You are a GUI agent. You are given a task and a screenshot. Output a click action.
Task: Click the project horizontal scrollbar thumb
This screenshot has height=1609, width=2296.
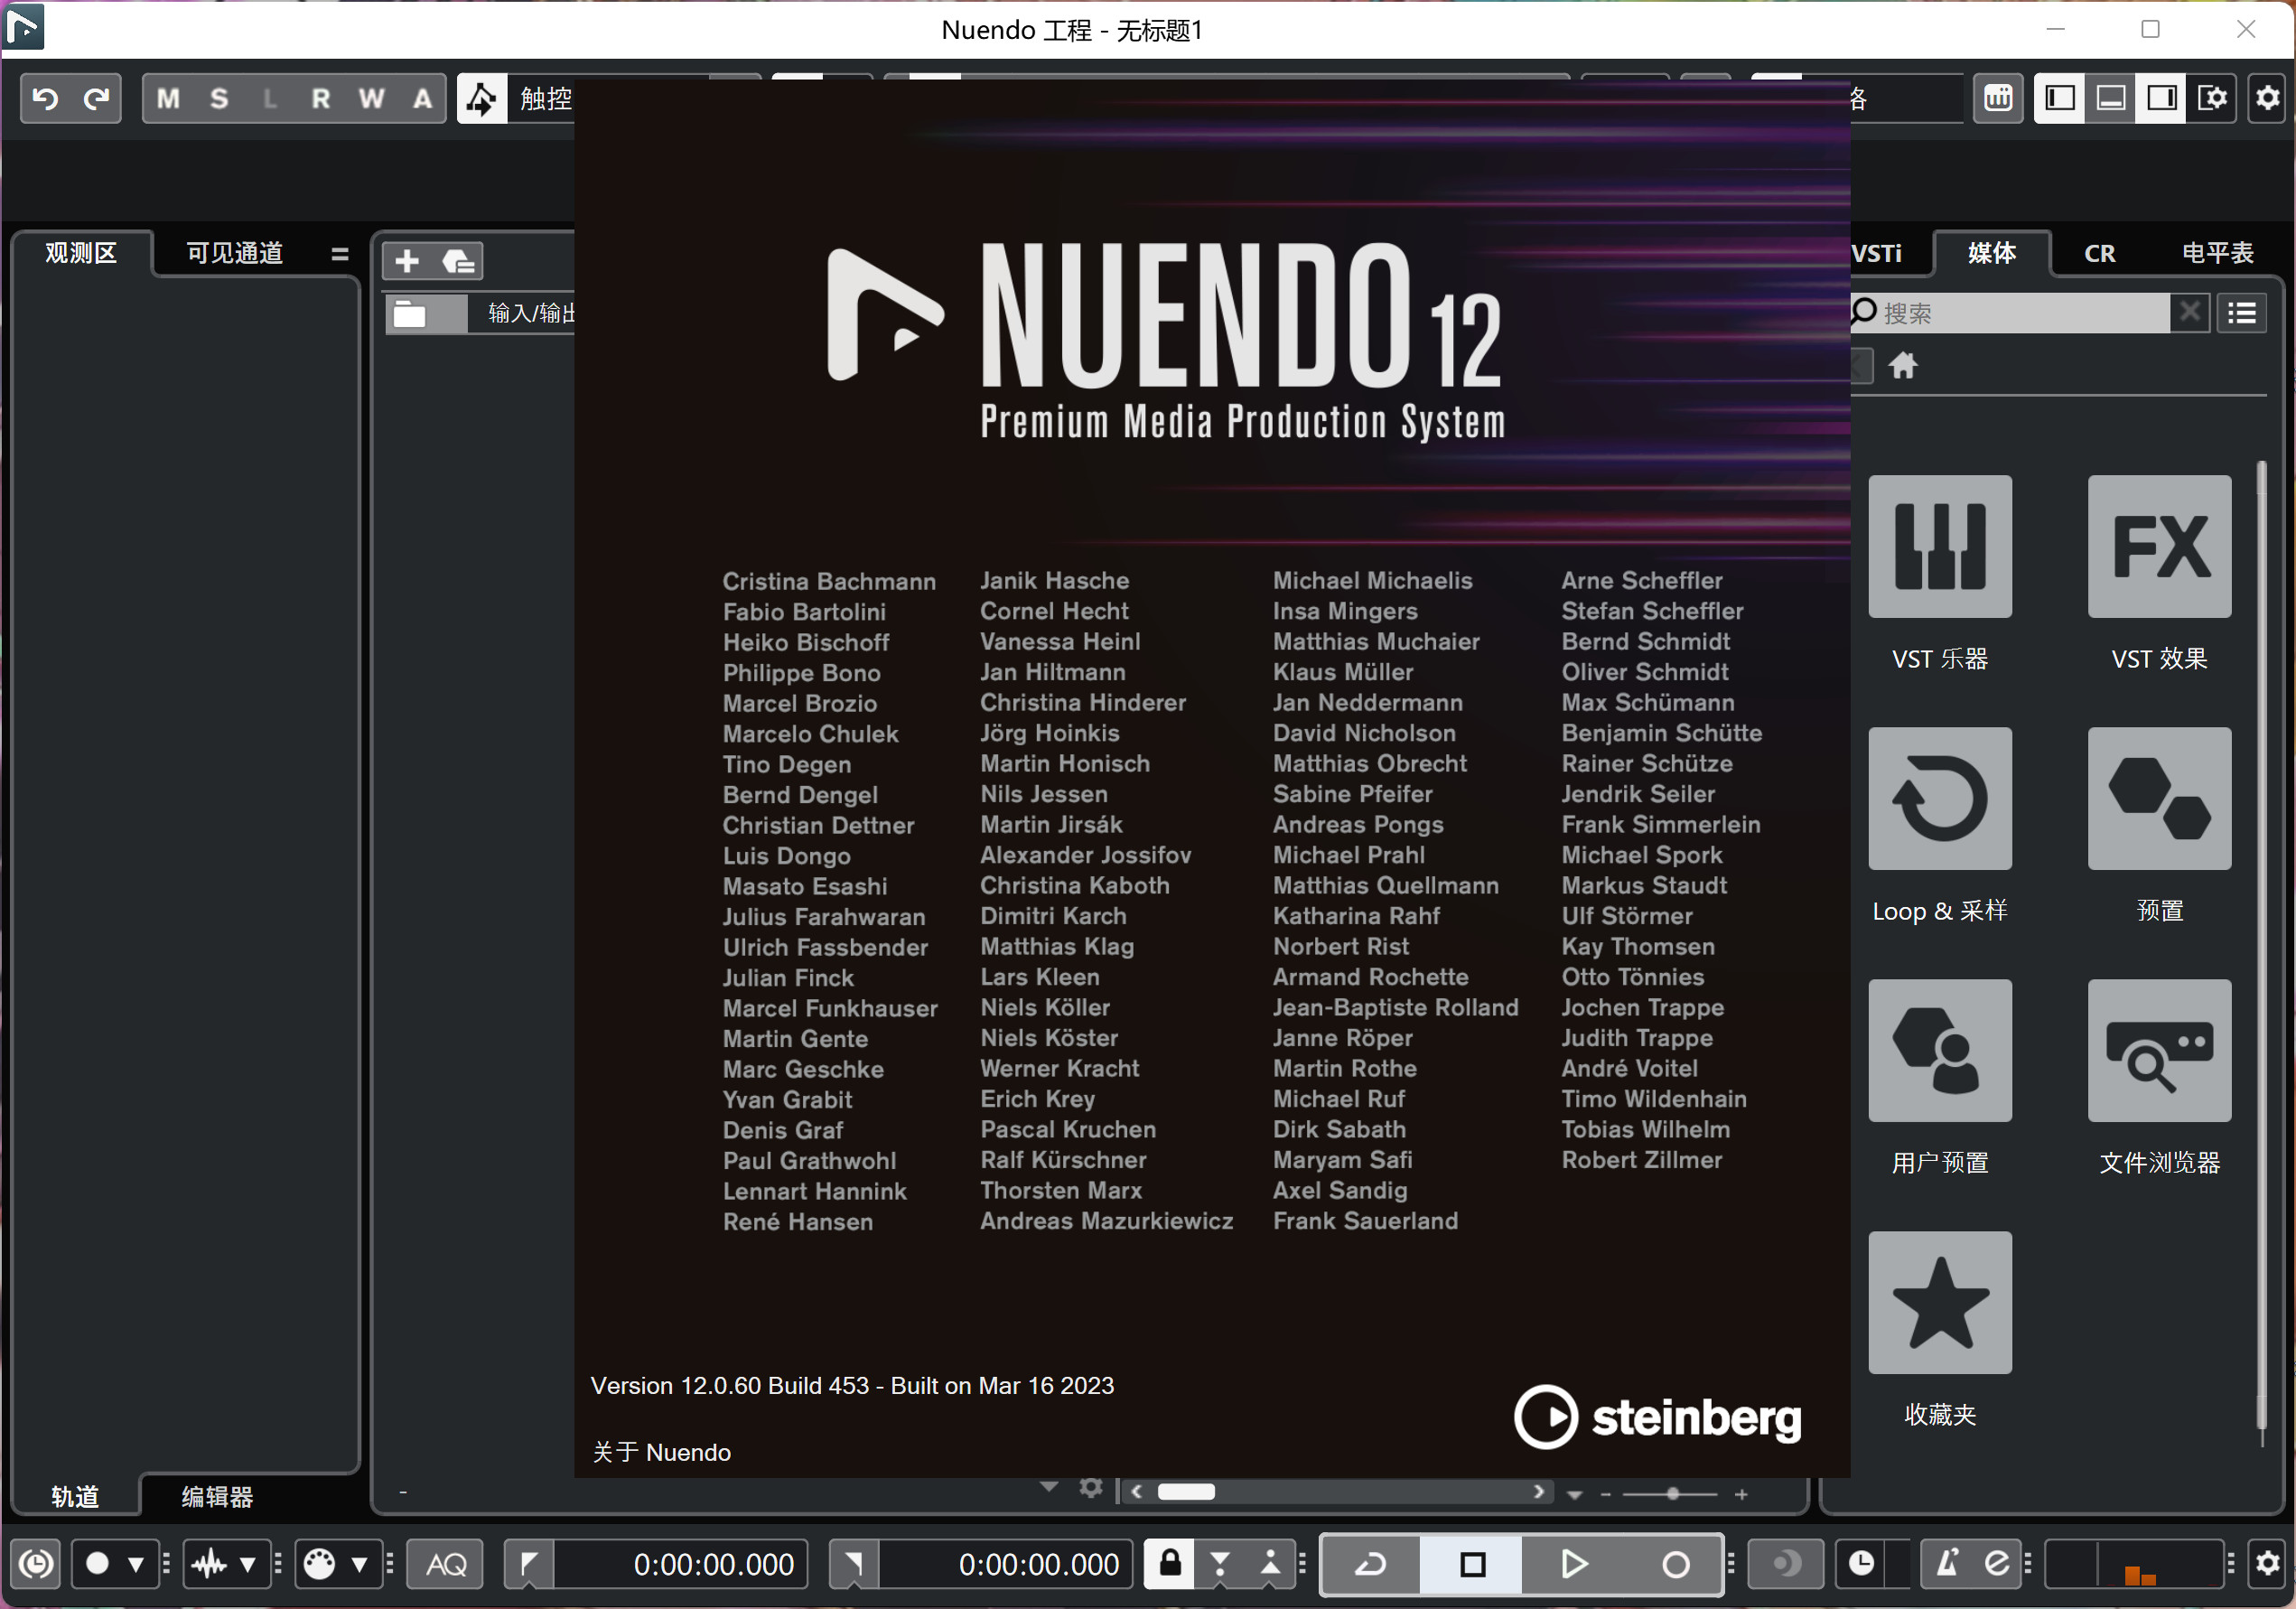(x=1186, y=1491)
